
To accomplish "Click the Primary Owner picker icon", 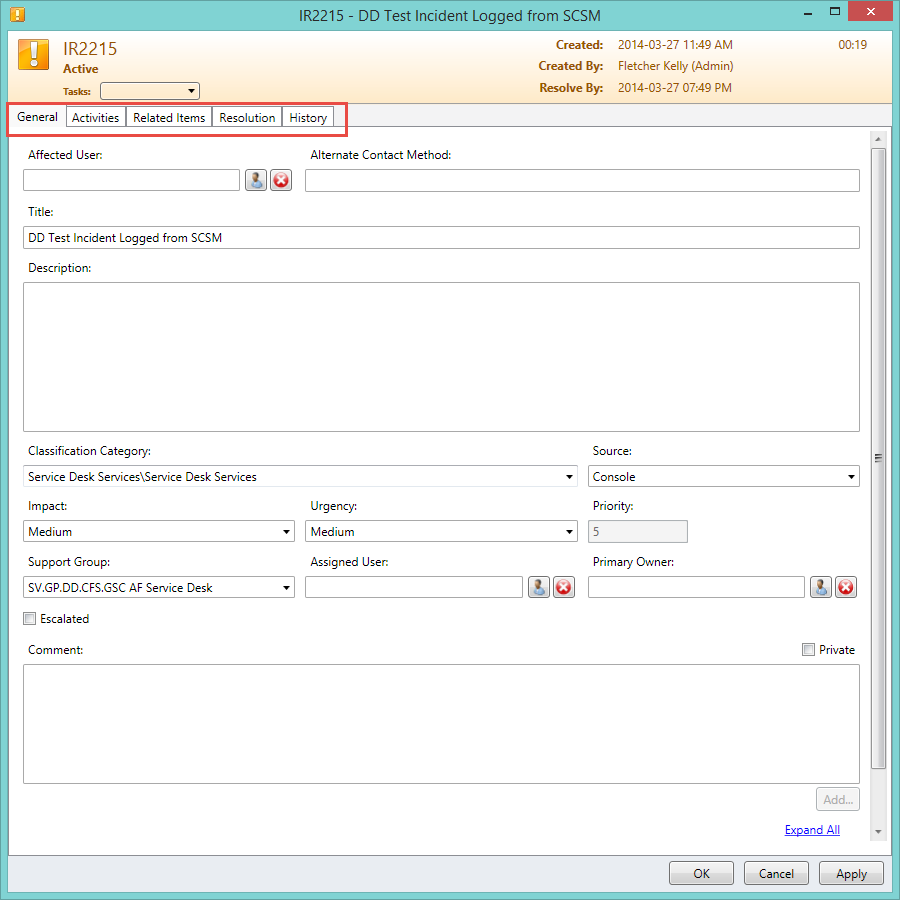I will point(821,587).
